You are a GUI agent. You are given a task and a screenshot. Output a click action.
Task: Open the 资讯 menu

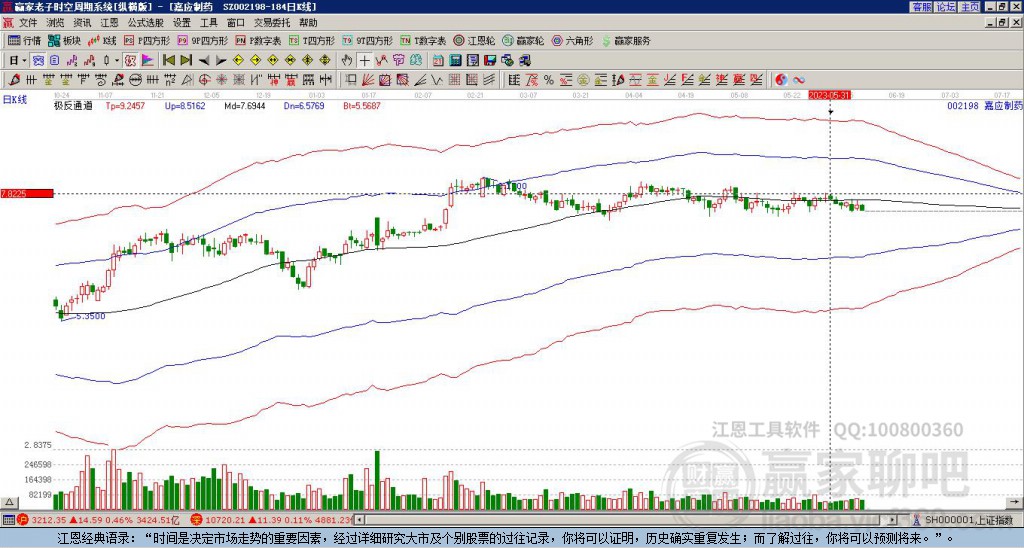point(82,23)
